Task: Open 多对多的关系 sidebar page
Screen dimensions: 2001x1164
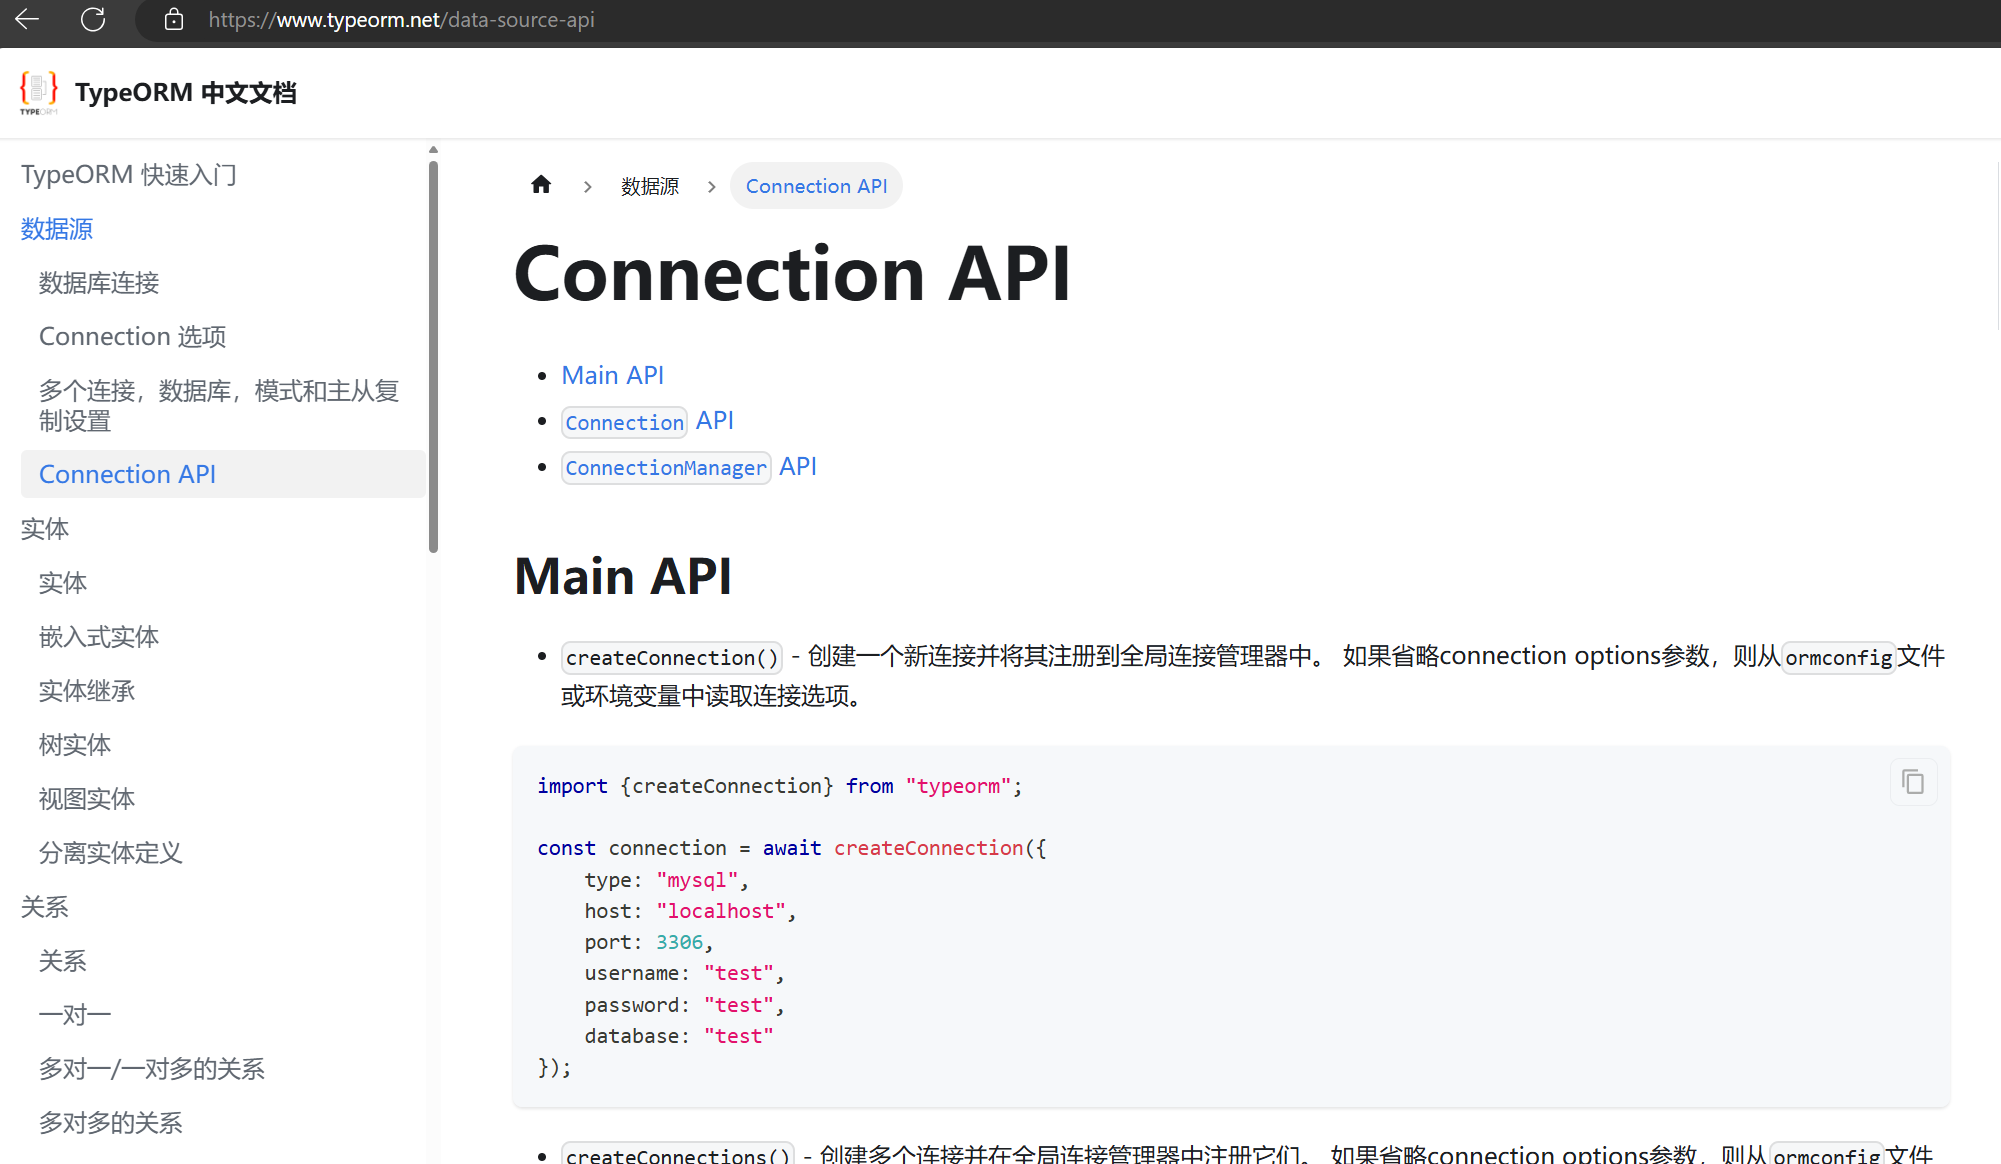Action: pos(111,1123)
